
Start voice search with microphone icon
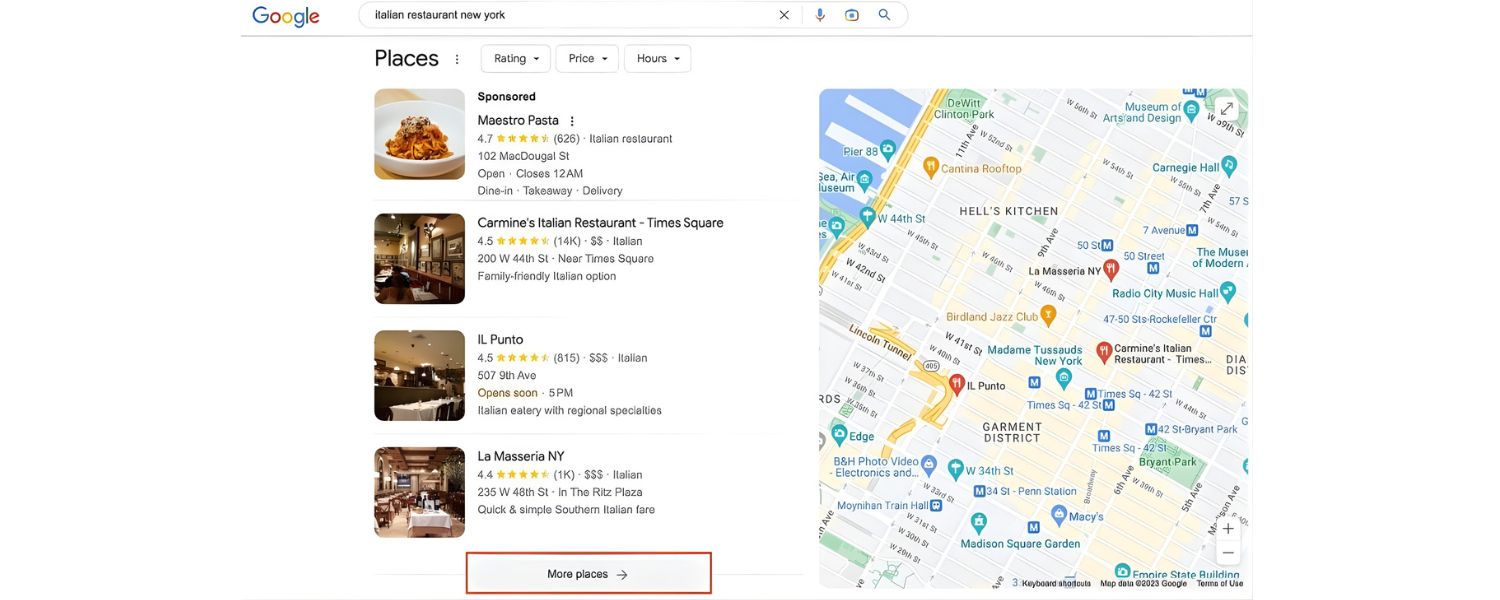click(820, 15)
